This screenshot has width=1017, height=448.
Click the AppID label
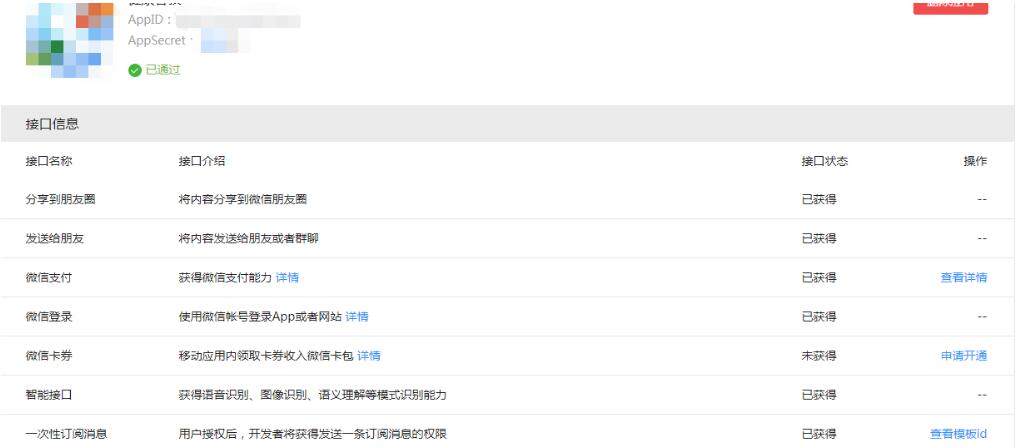(150, 19)
